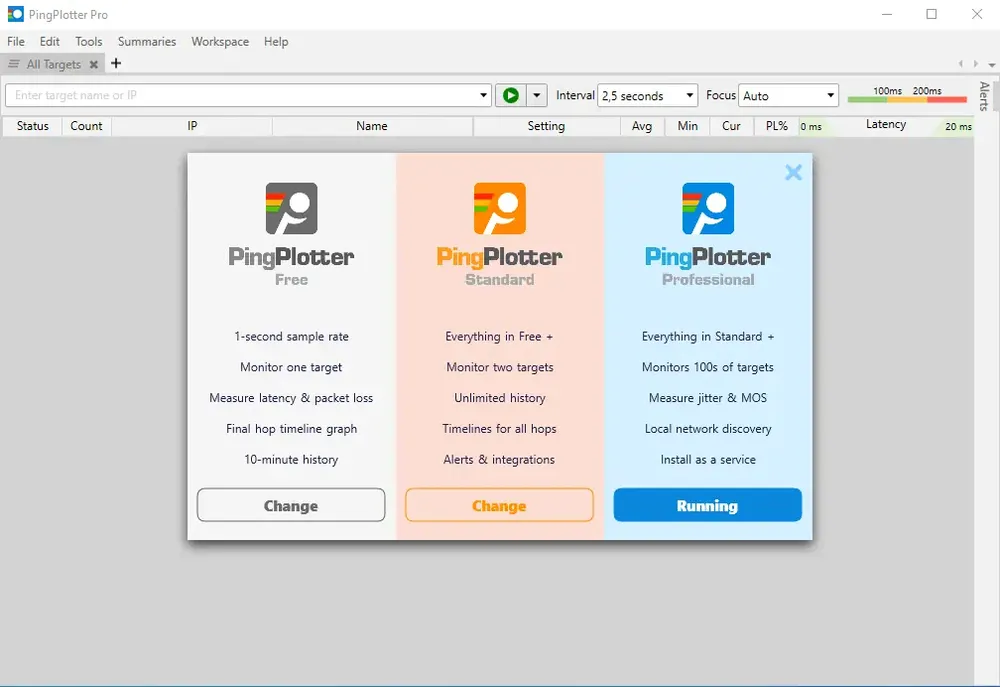The image size is (1000, 687).
Task: Select the All Targets tab
Action: point(54,64)
